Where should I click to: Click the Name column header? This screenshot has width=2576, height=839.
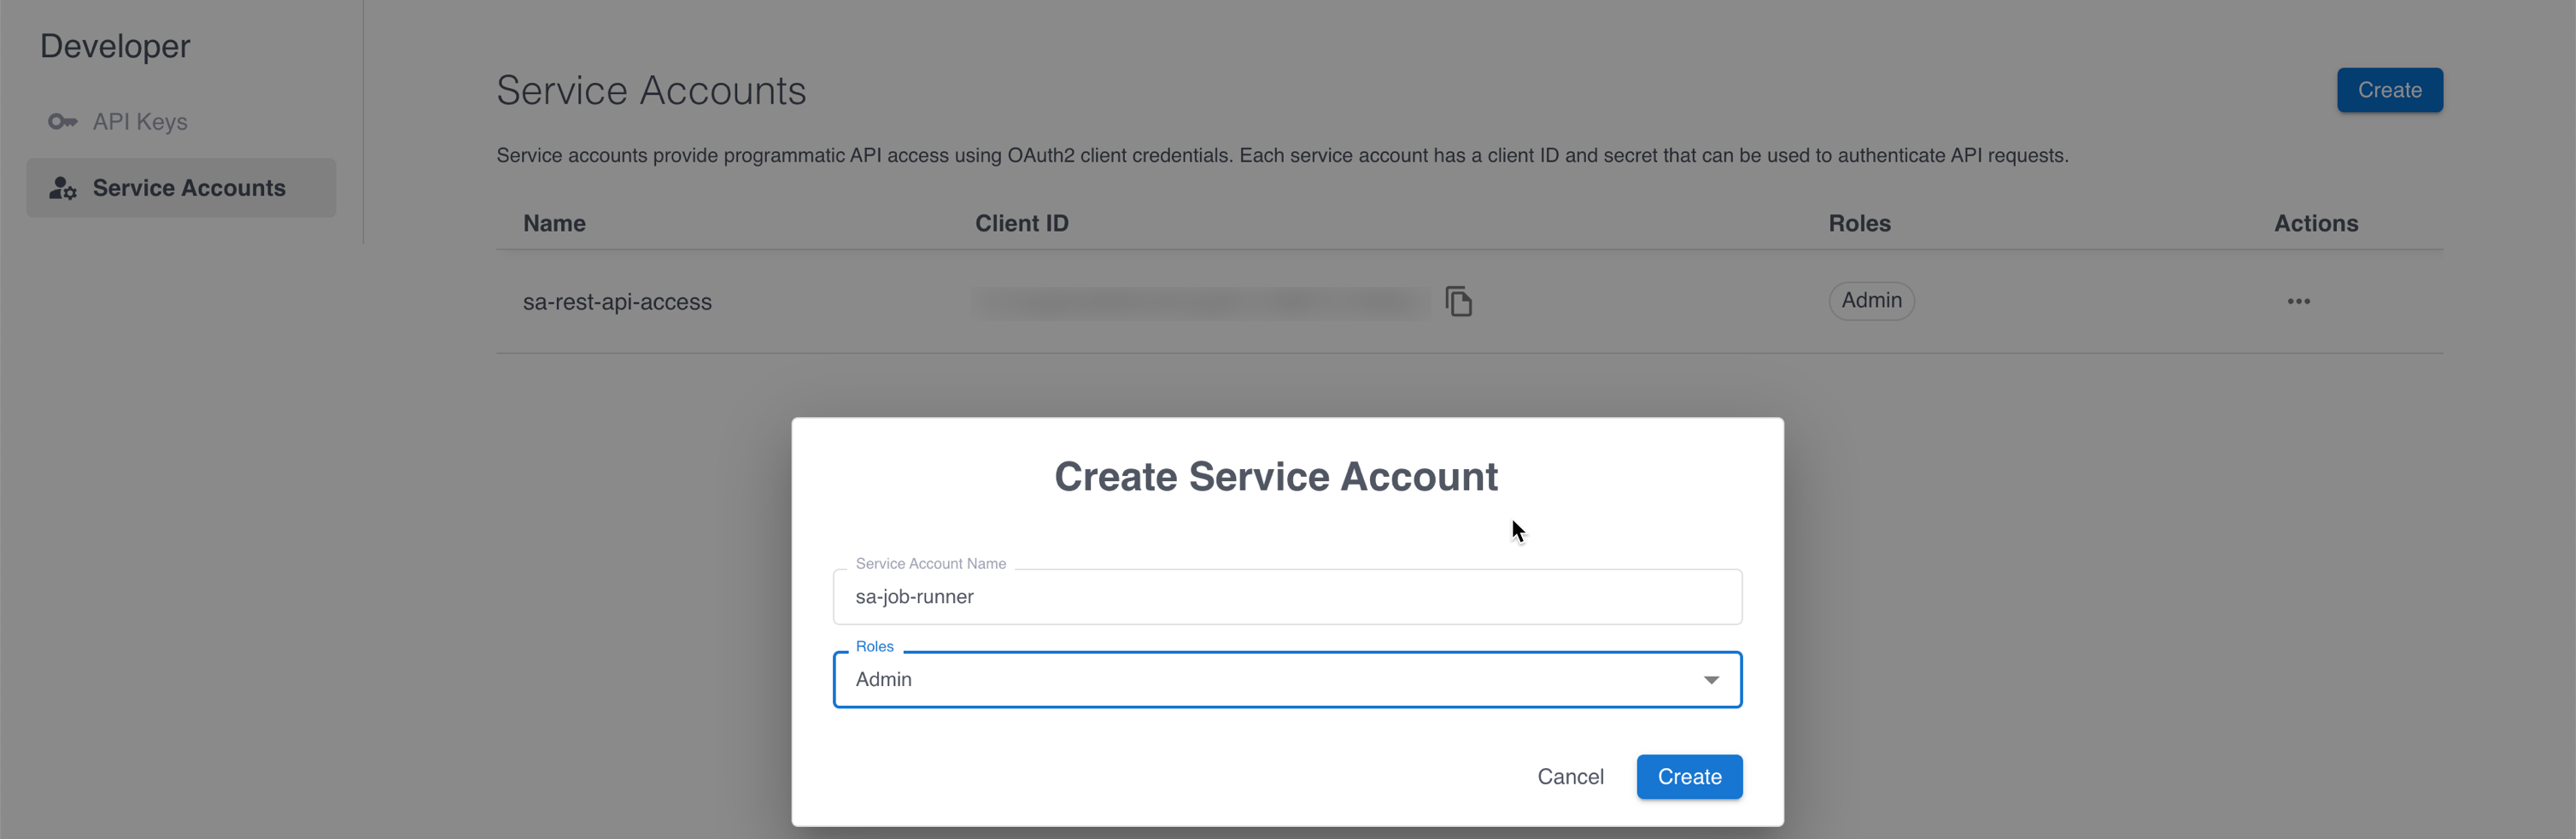coord(553,223)
